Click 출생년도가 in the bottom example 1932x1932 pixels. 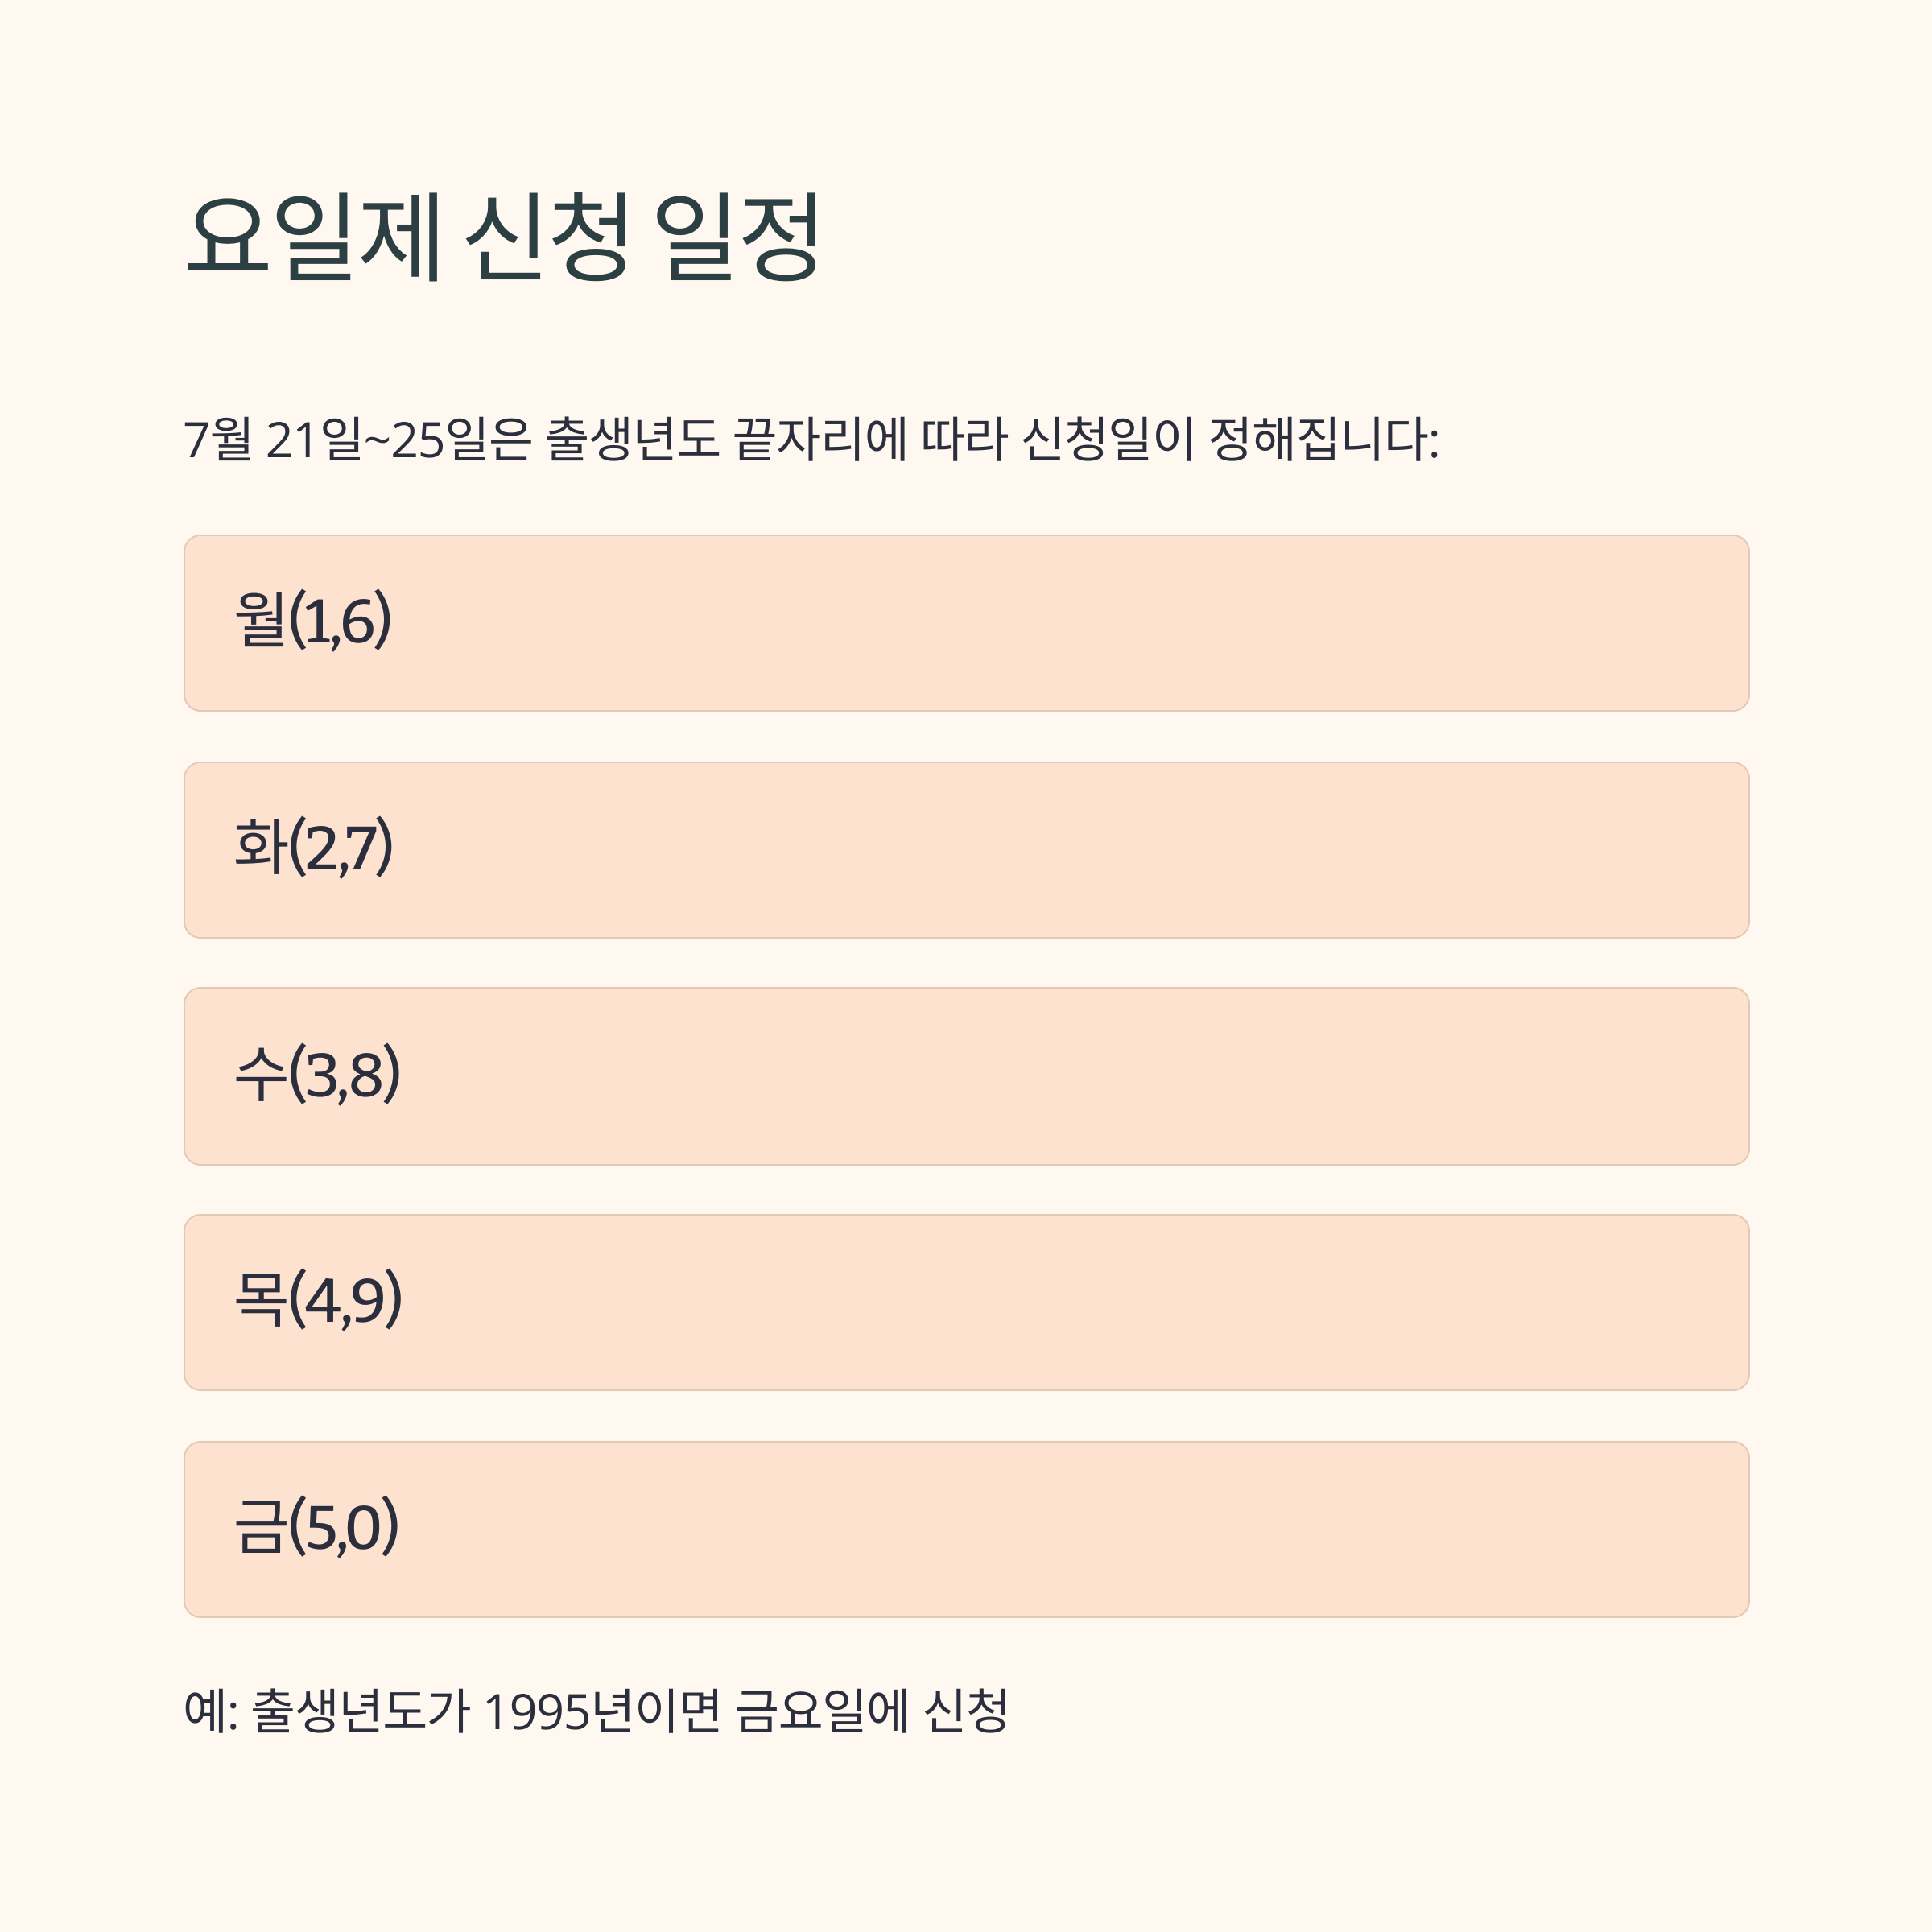[x=360, y=1711]
